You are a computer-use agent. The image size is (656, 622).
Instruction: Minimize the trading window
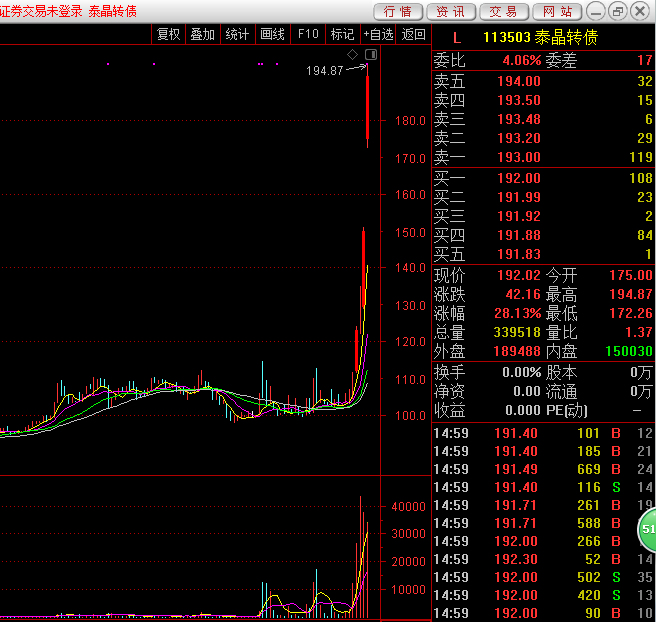596,11
